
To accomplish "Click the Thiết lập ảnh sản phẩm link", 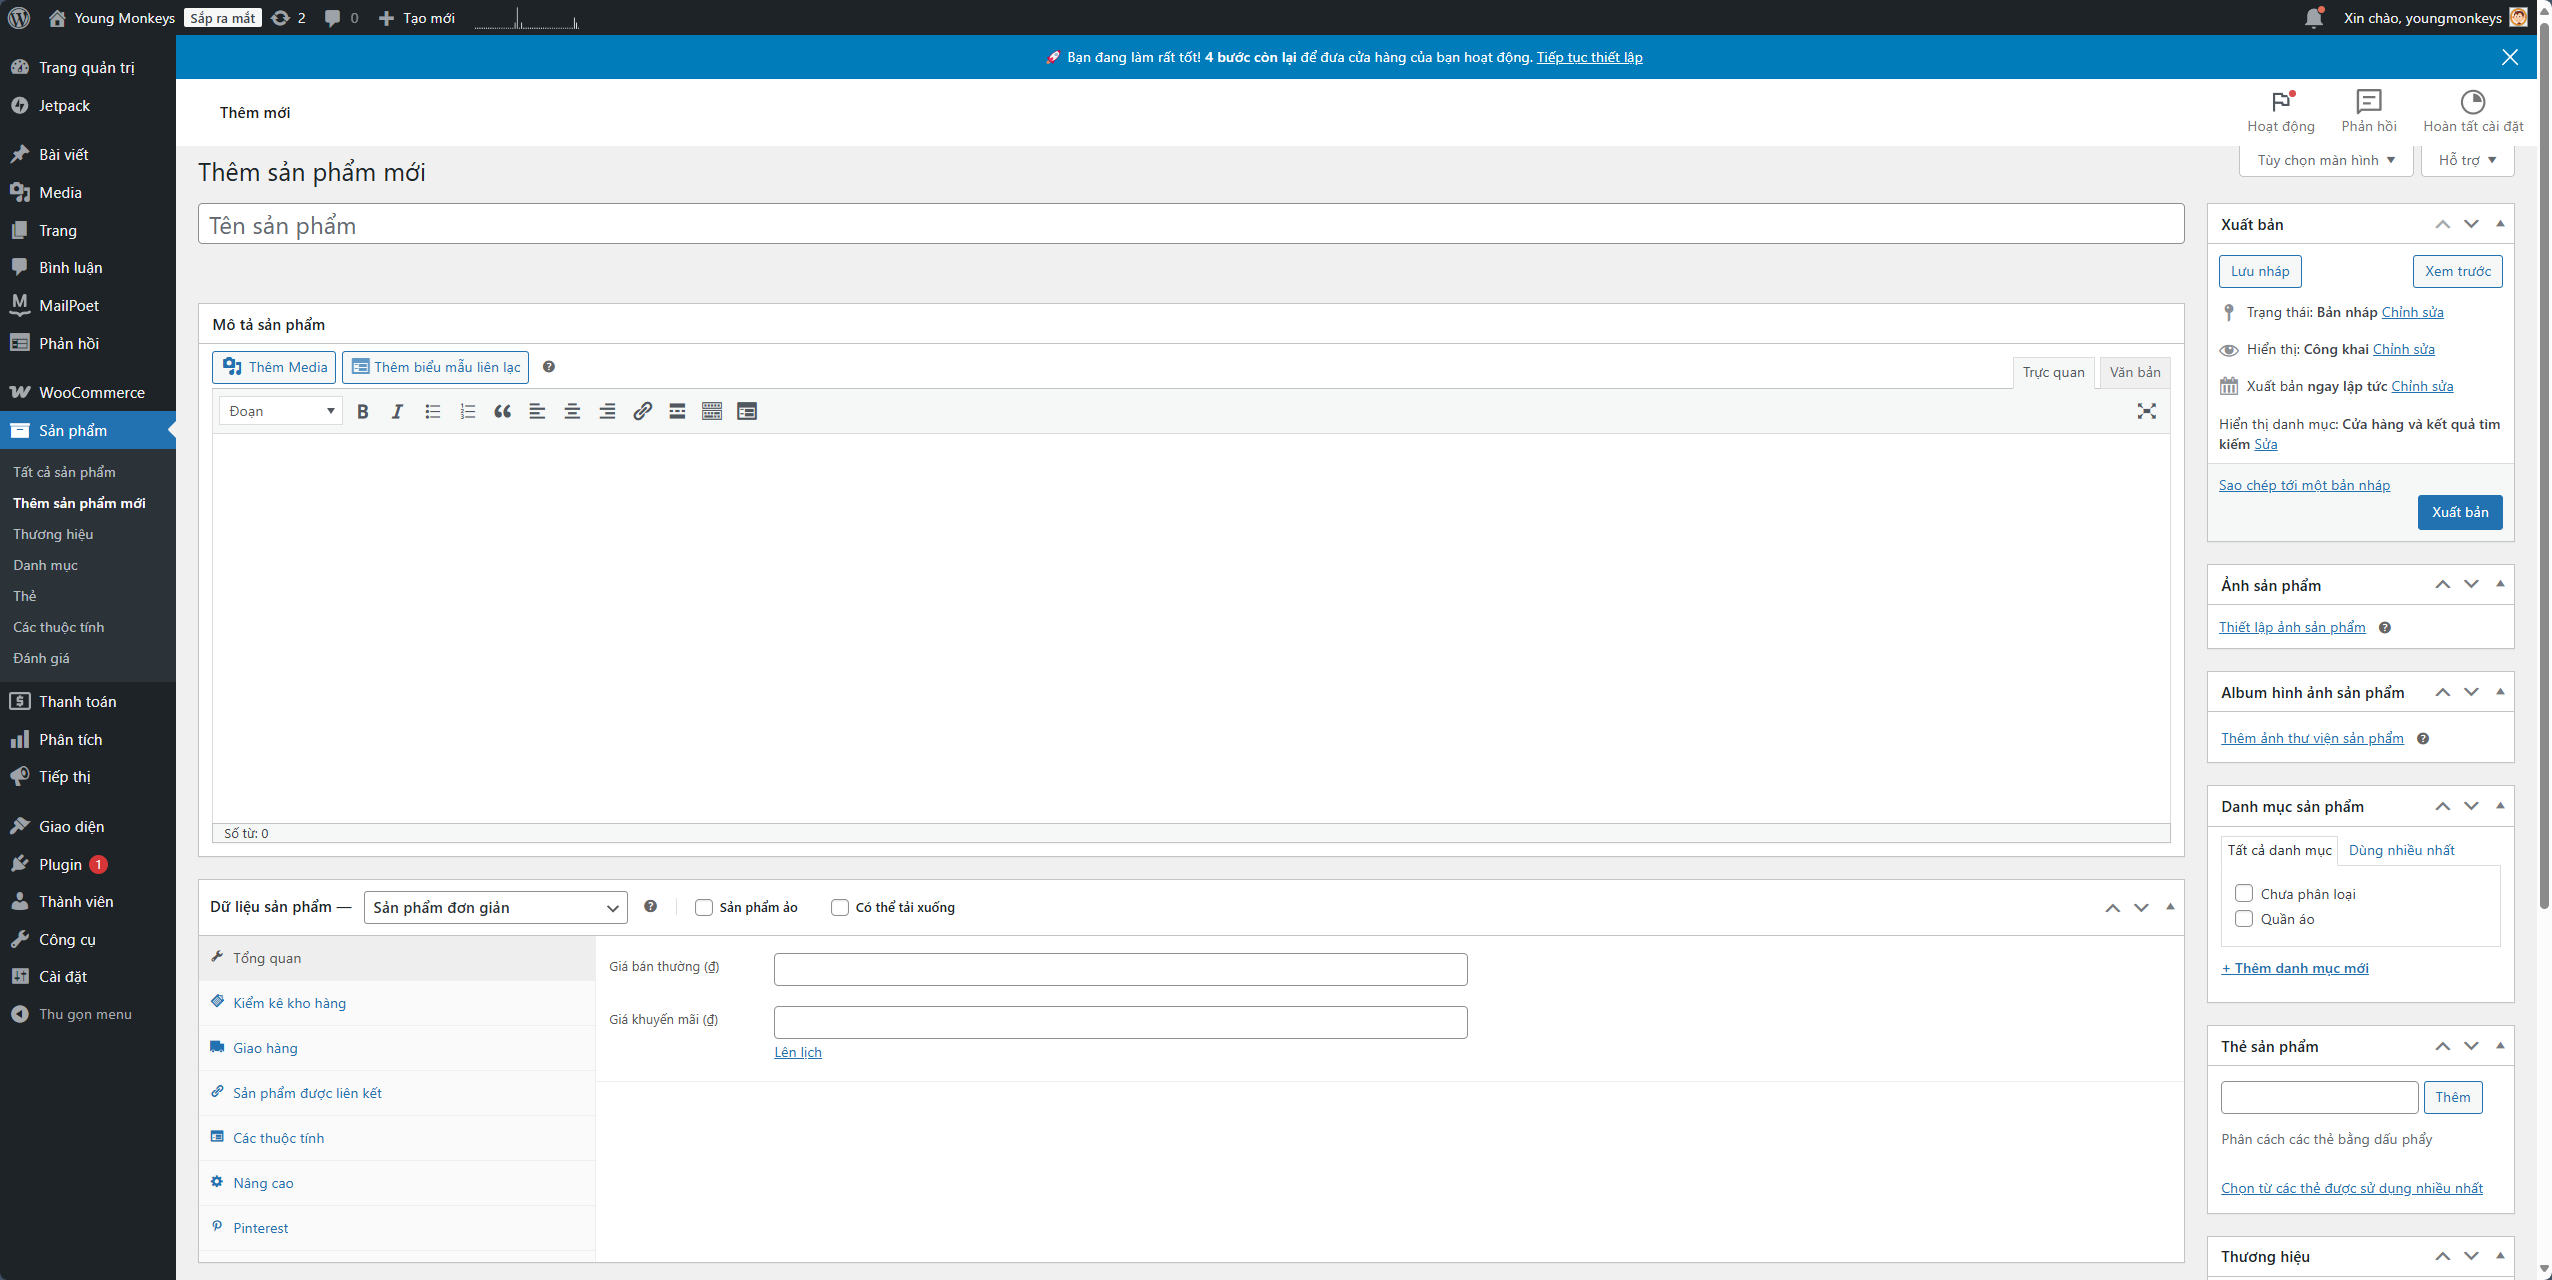I will [x=2292, y=627].
